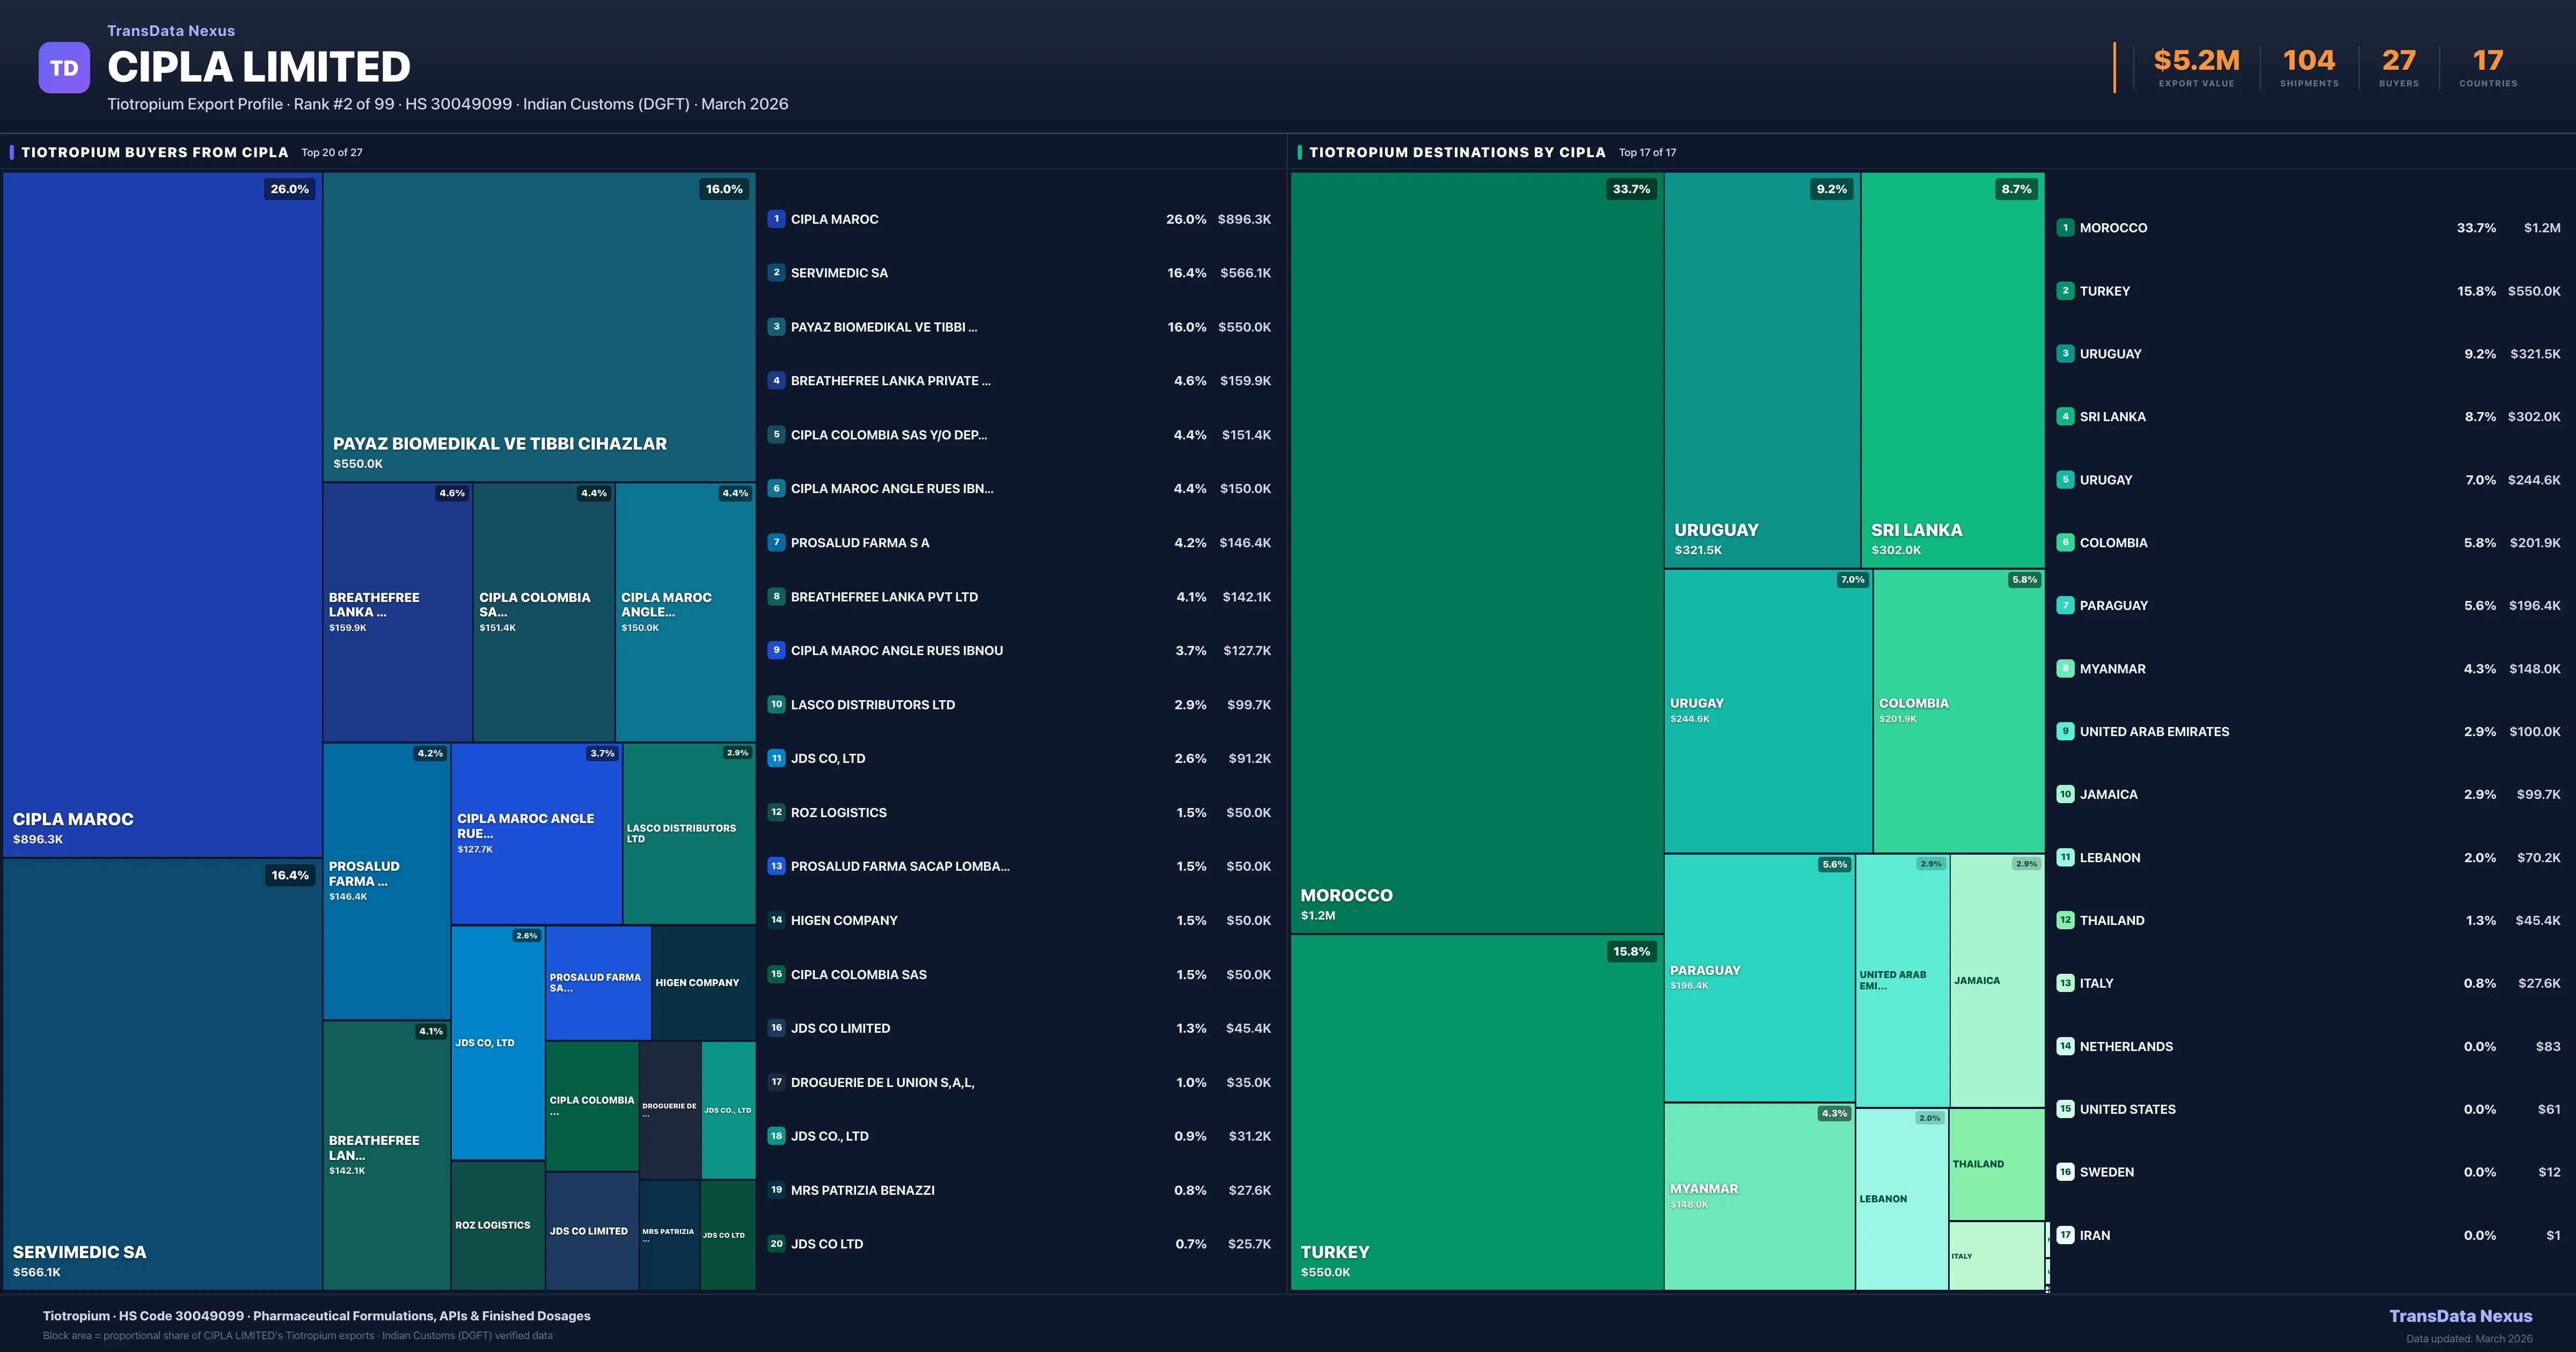Select the rank badge next to HIGEN COMPANY
The image size is (2576, 1352).
(x=777, y=920)
